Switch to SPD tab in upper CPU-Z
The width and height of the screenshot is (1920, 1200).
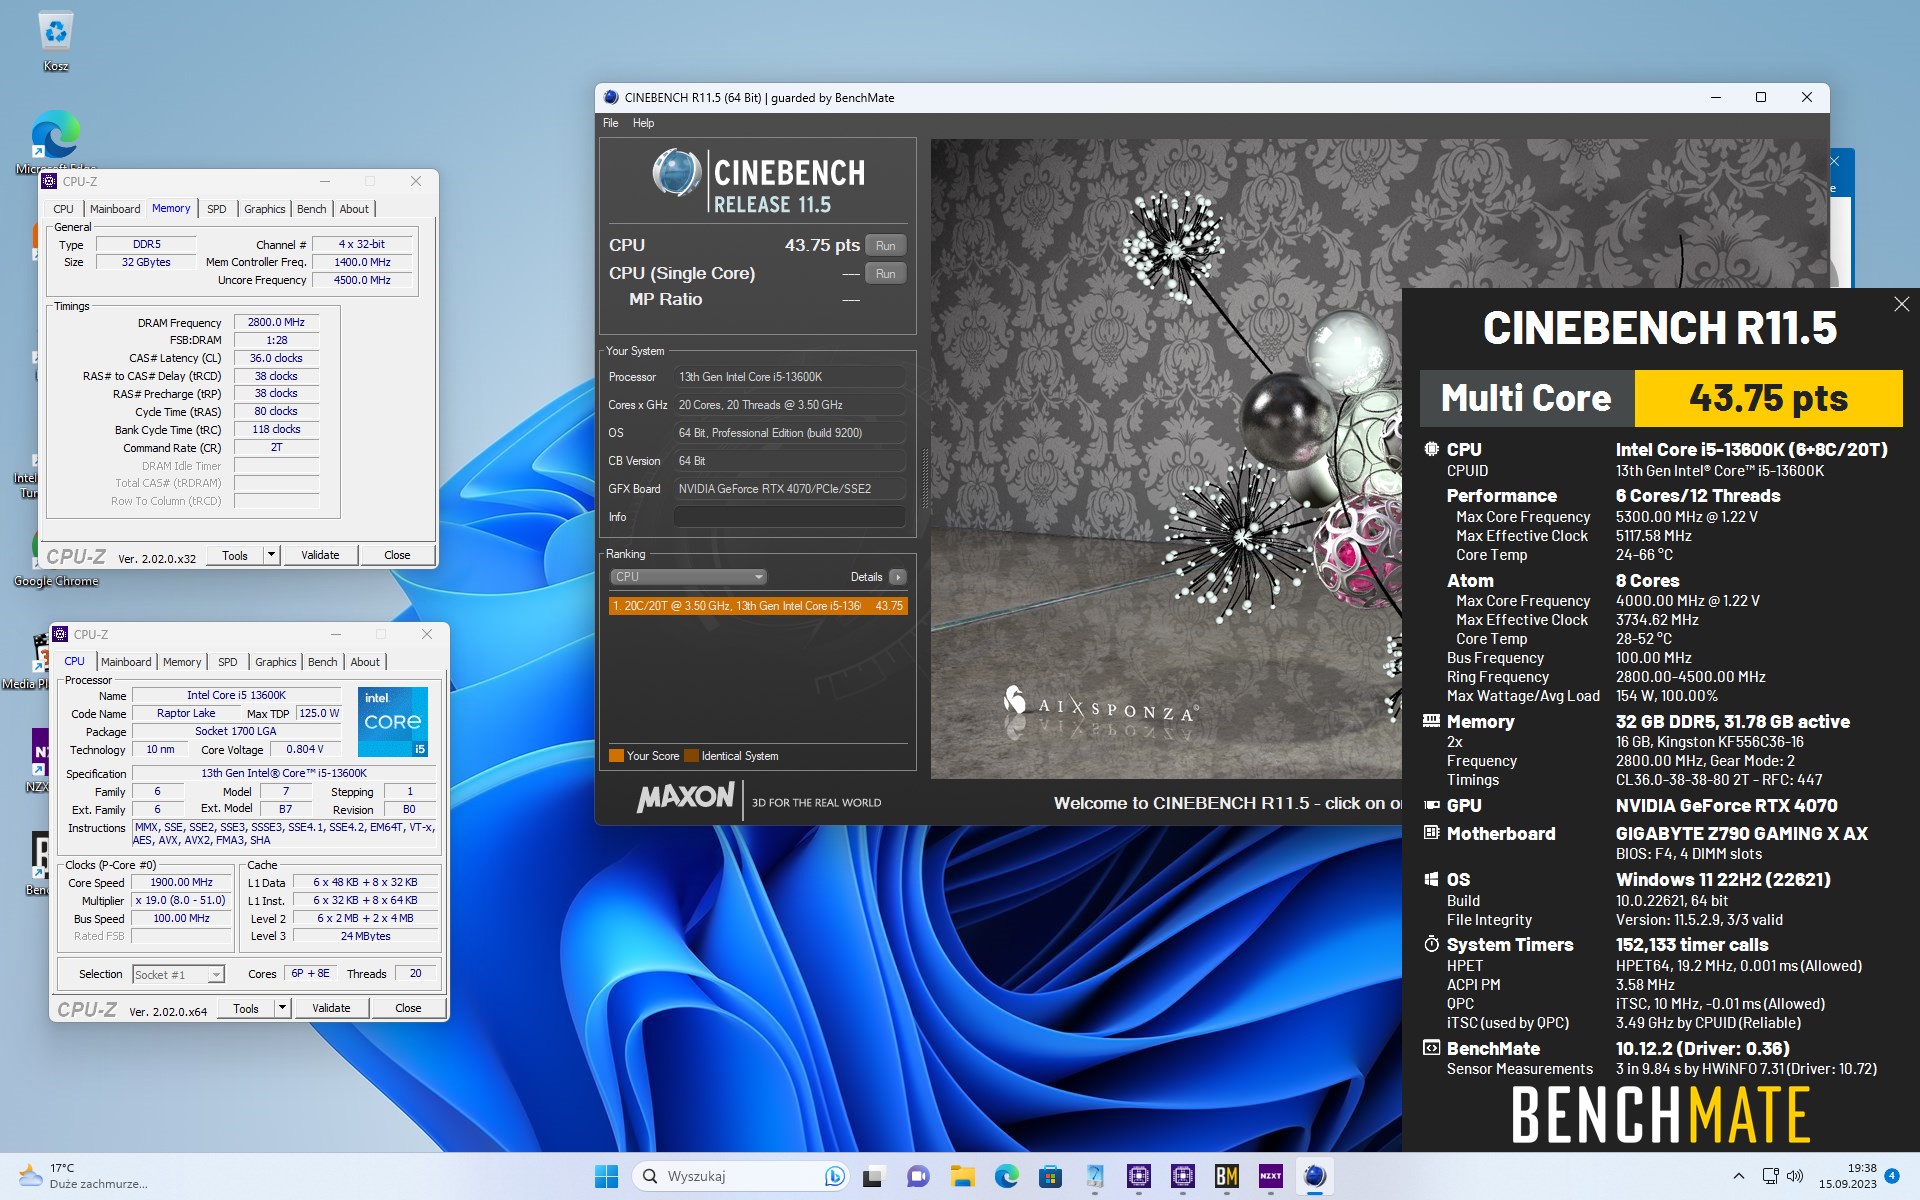pos(217,209)
